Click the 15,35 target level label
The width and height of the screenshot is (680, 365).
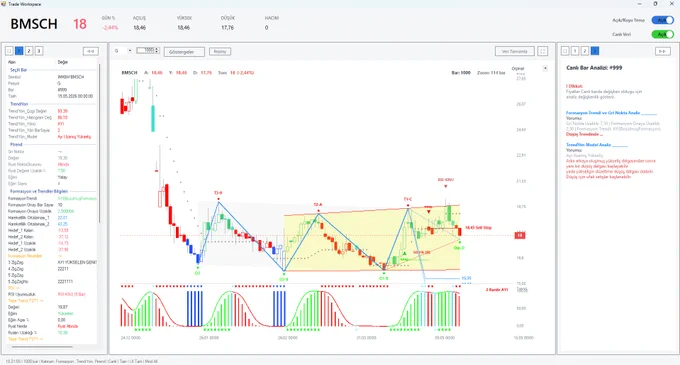(466, 278)
